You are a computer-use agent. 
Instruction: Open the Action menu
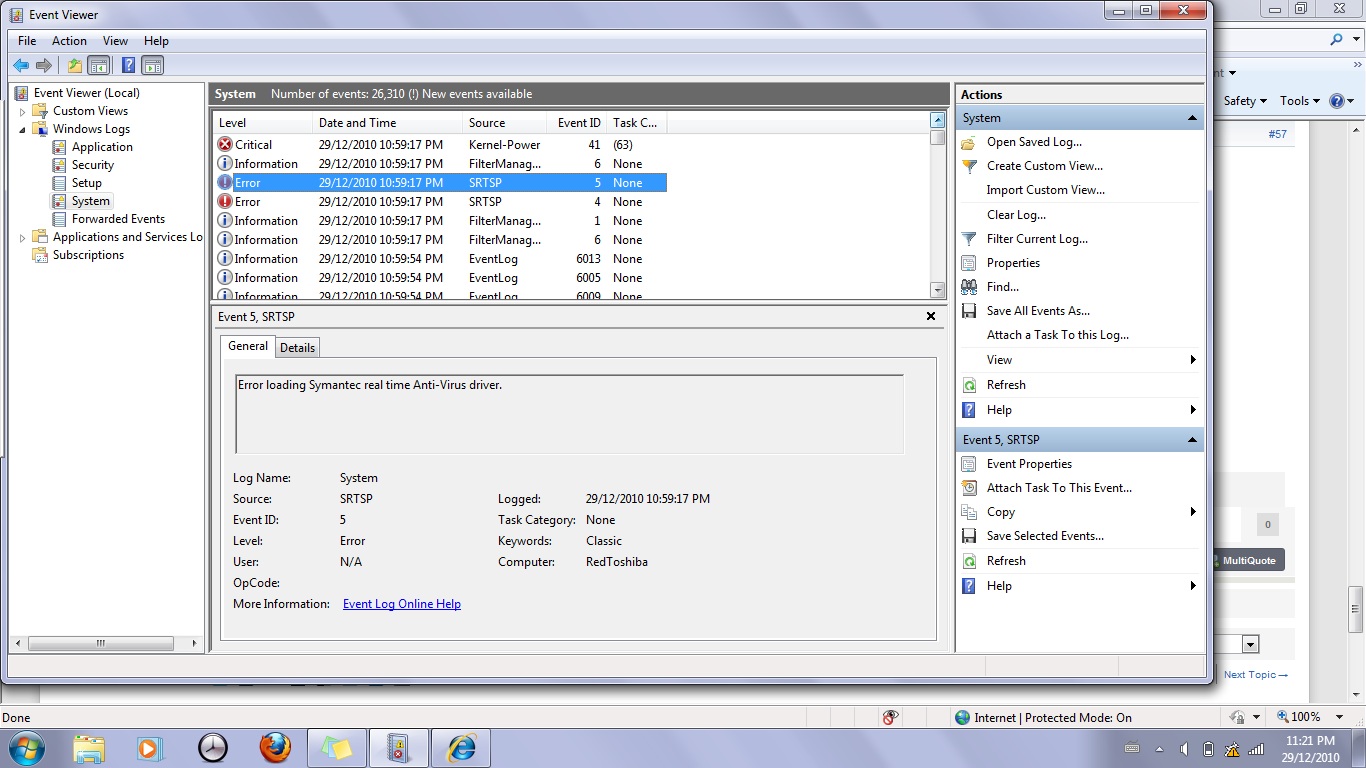point(69,41)
